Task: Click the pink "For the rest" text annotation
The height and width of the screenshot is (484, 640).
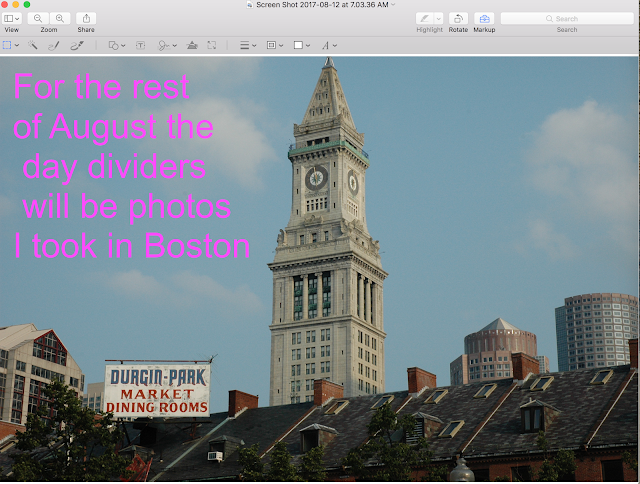Action: tap(101, 87)
